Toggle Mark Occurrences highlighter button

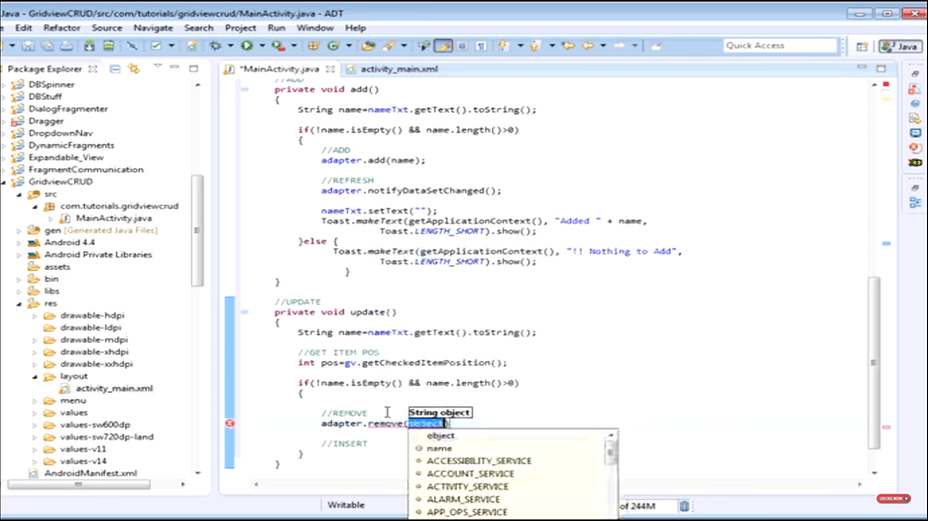[443, 46]
